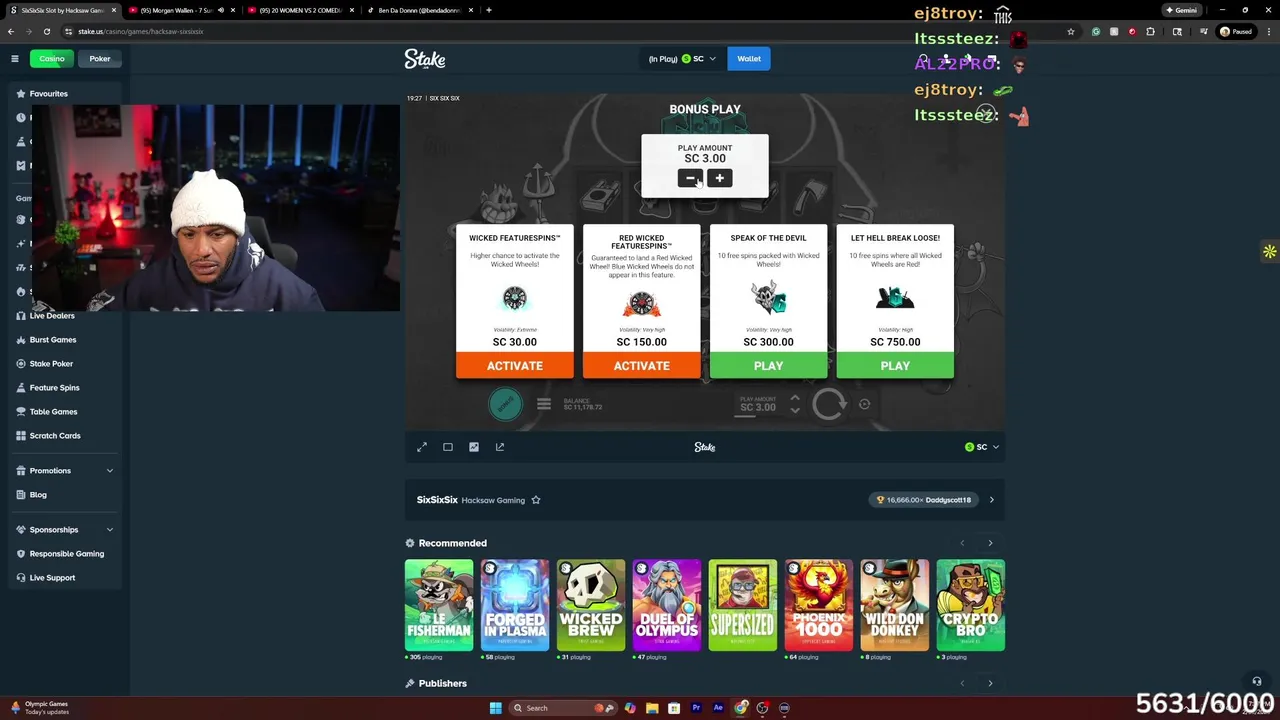The image size is (1280, 720).
Task: Show previous Recommended games with left arrow
Action: tap(962, 543)
